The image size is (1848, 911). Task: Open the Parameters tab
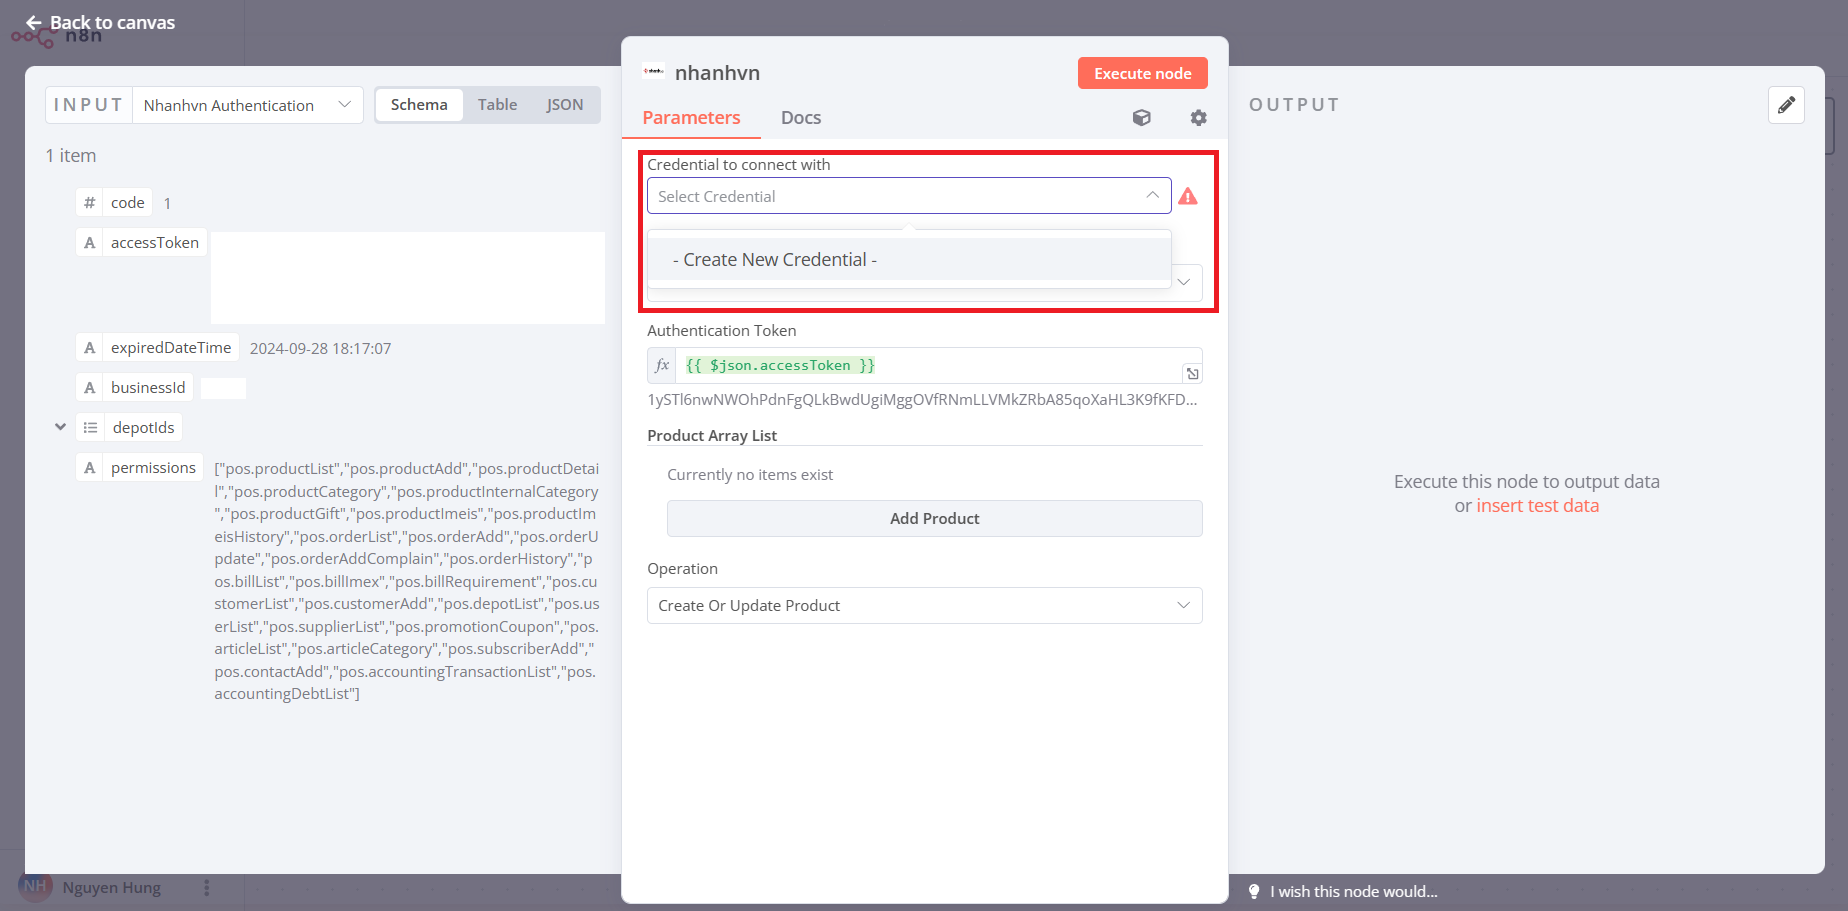click(x=691, y=118)
